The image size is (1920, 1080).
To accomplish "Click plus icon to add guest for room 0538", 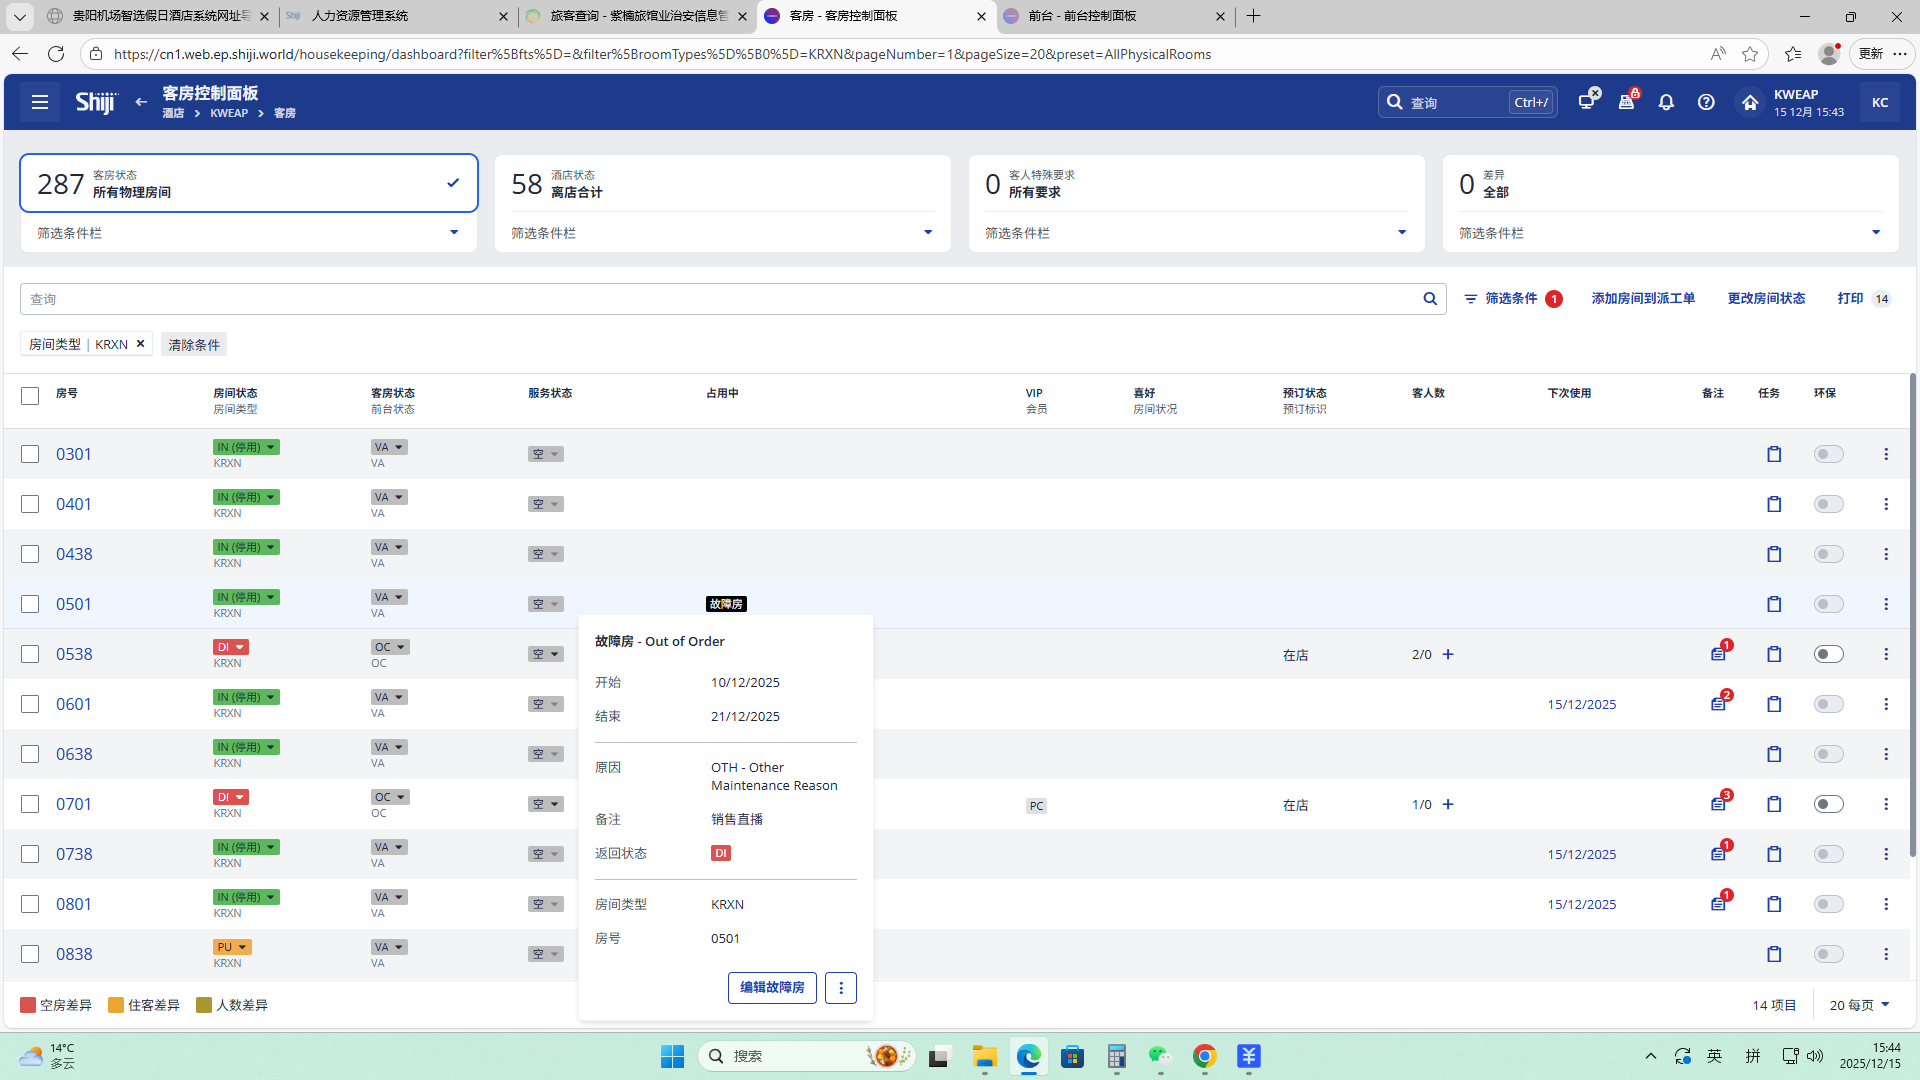I will [x=1448, y=654].
